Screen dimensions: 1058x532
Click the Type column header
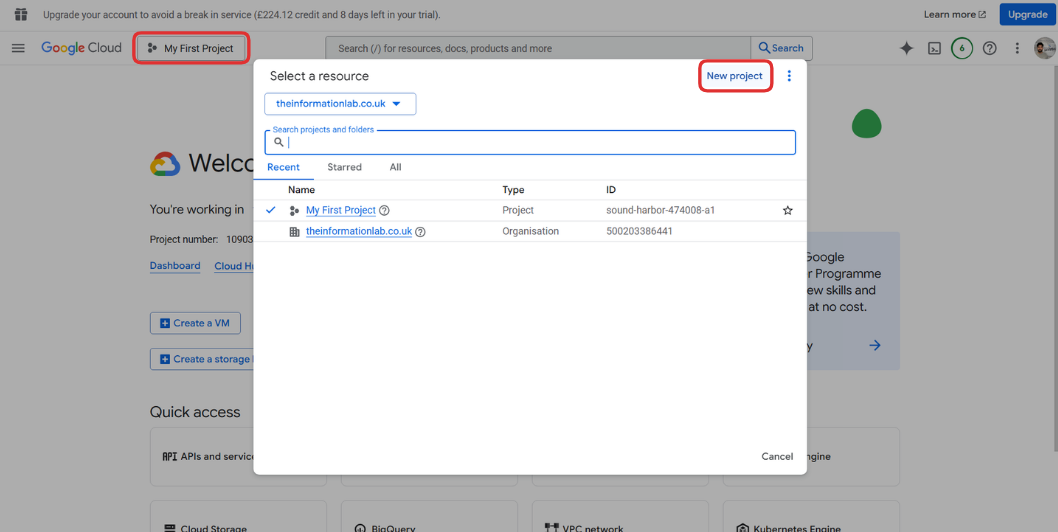click(x=513, y=190)
